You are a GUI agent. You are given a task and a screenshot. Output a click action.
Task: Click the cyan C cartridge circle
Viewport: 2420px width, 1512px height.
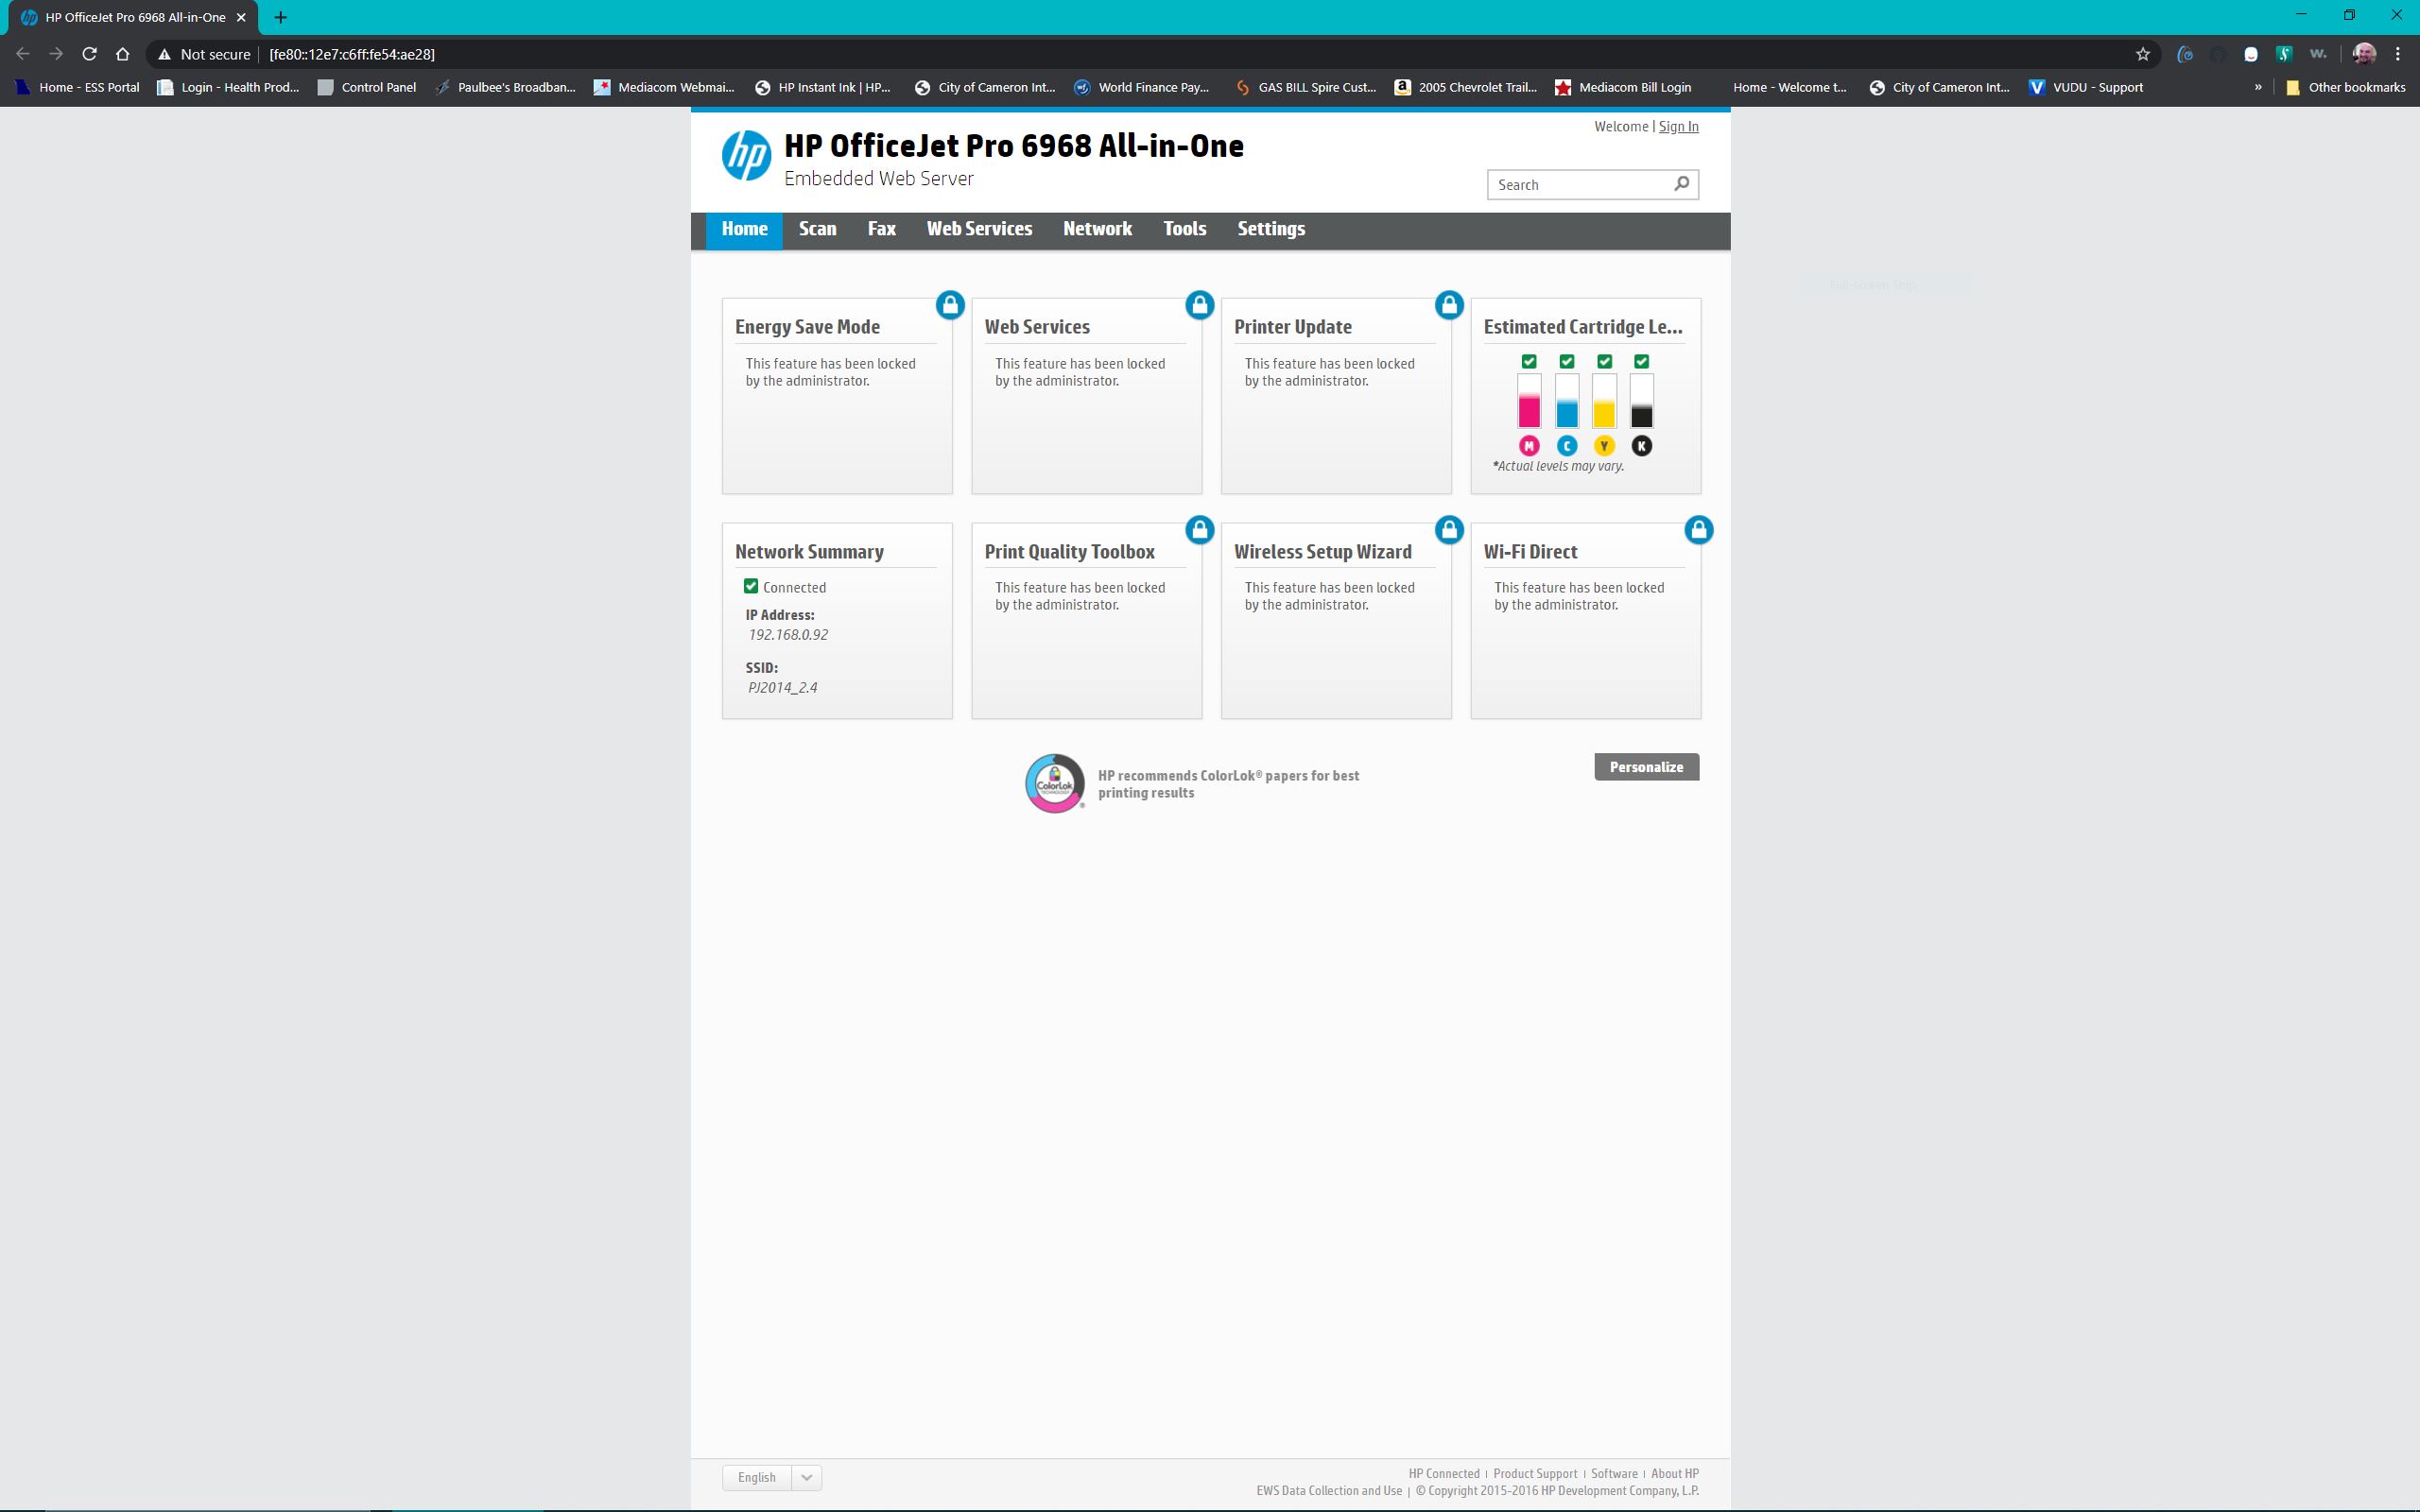(x=1567, y=446)
